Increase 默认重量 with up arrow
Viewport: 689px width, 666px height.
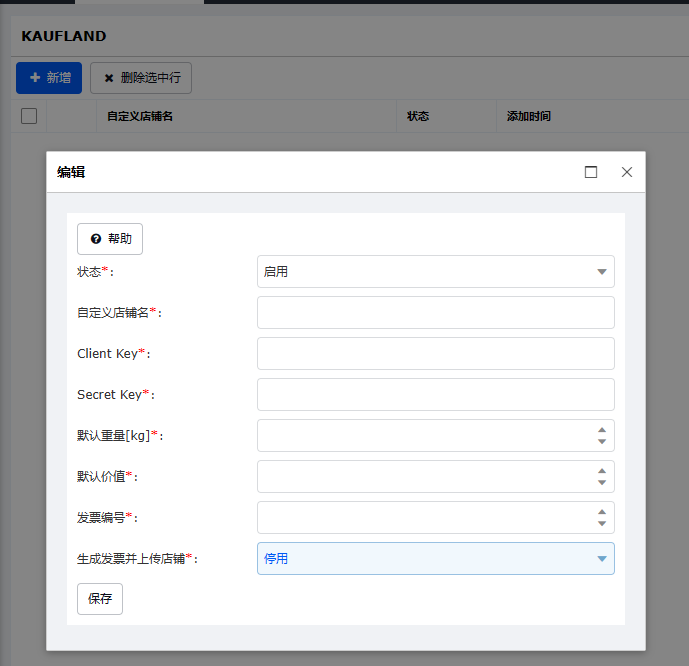tap(602, 430)
